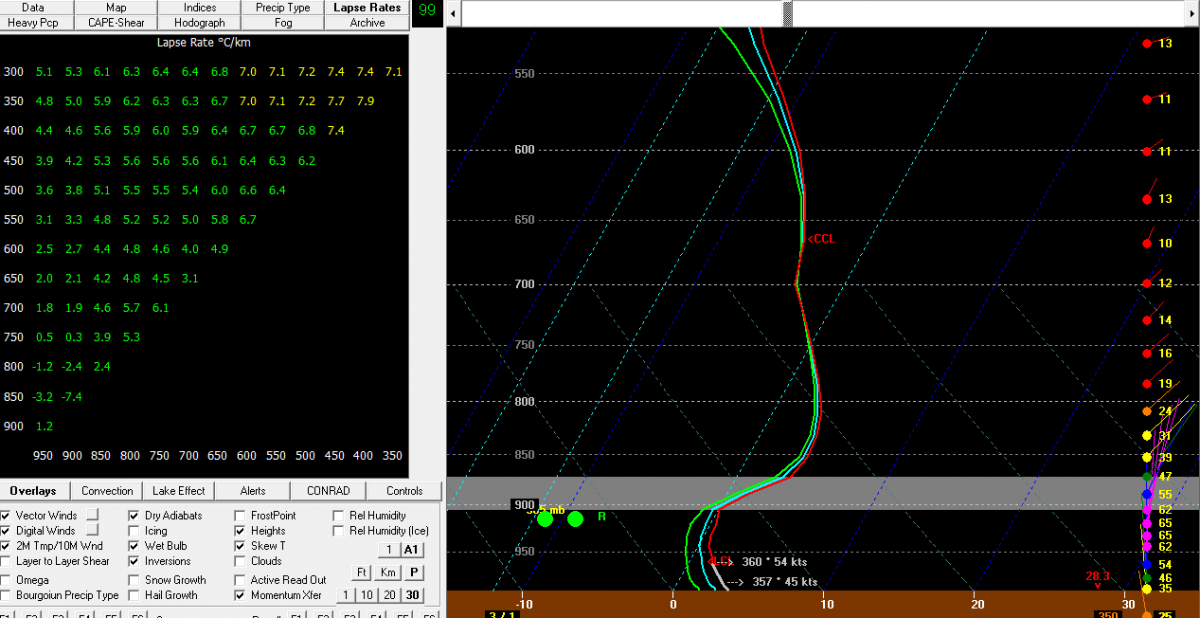Select the Overlays panel tab
This screenshot has width=1200, height=618.
34,491
